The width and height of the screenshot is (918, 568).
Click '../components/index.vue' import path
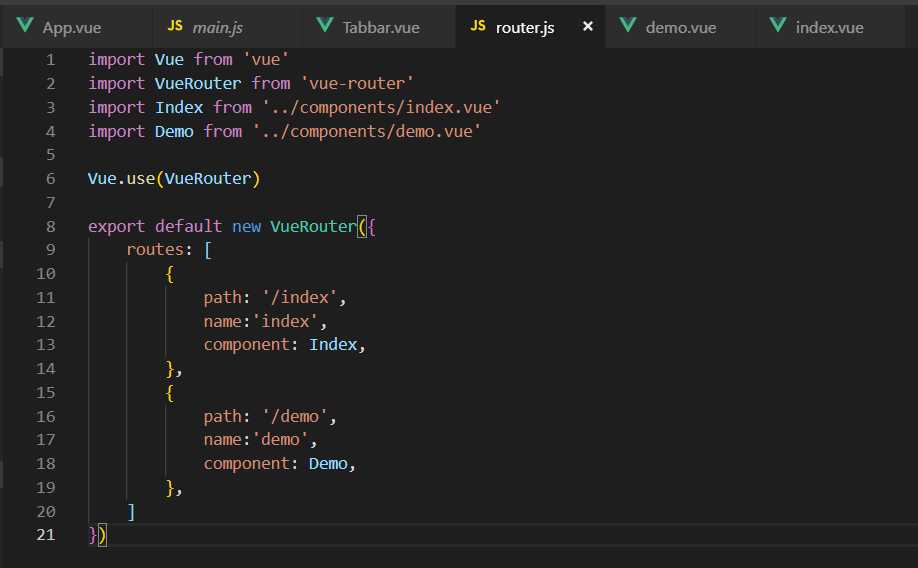coord(381,108)
